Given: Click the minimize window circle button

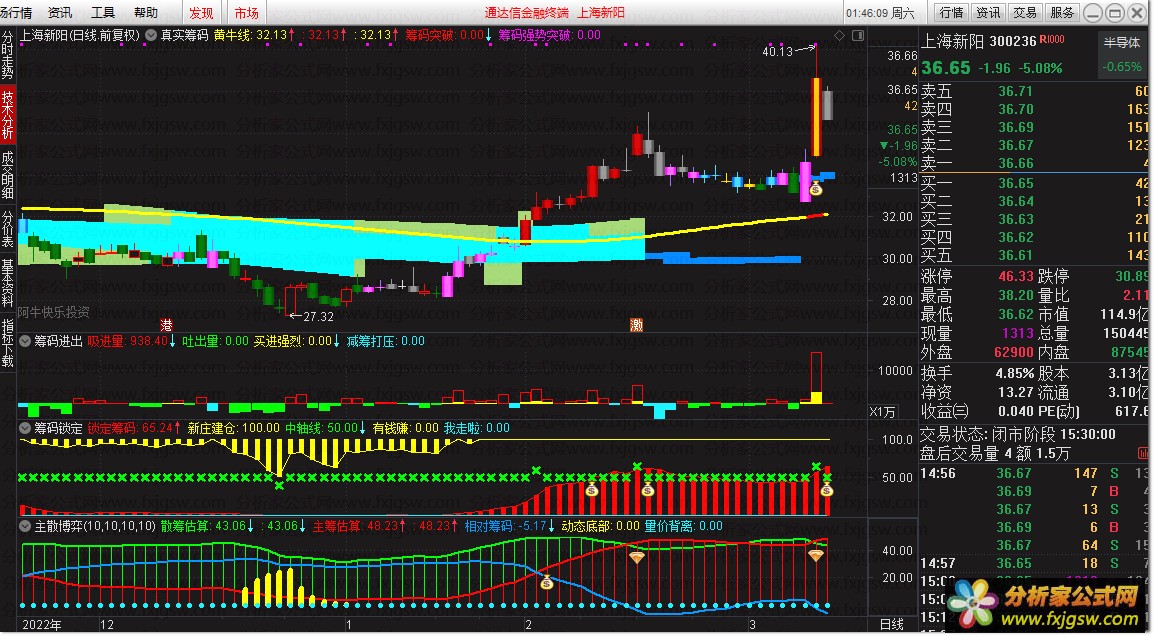Looking at the screenshot, I should 1094,13.
